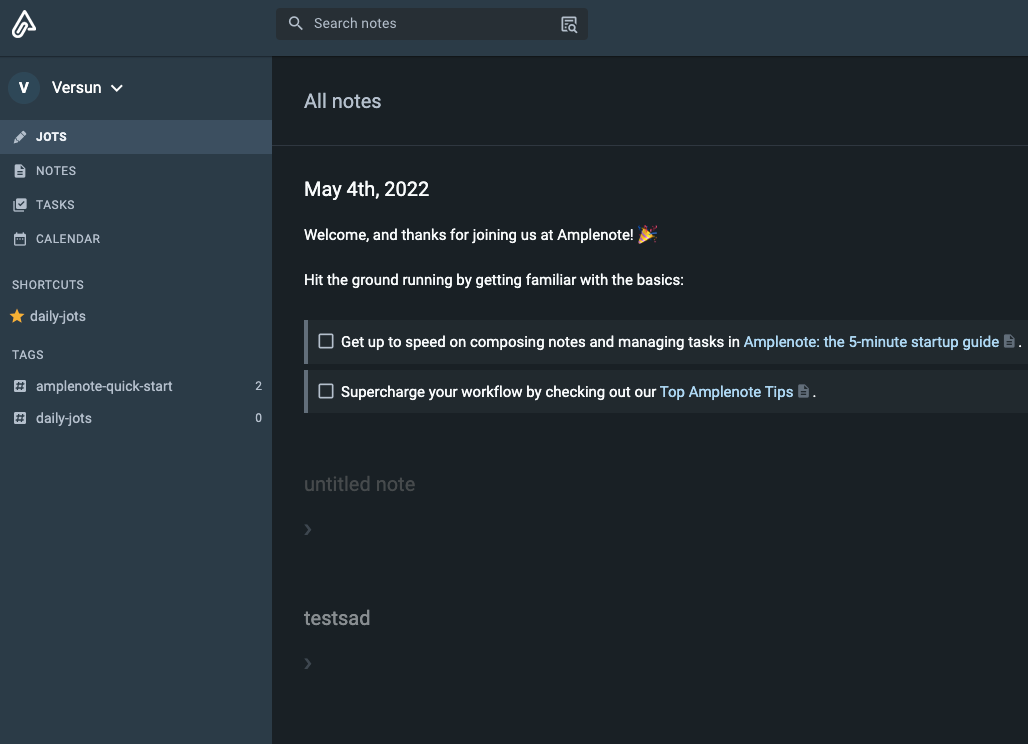Check the startup guide task checkbox

(x=326, y=341)
